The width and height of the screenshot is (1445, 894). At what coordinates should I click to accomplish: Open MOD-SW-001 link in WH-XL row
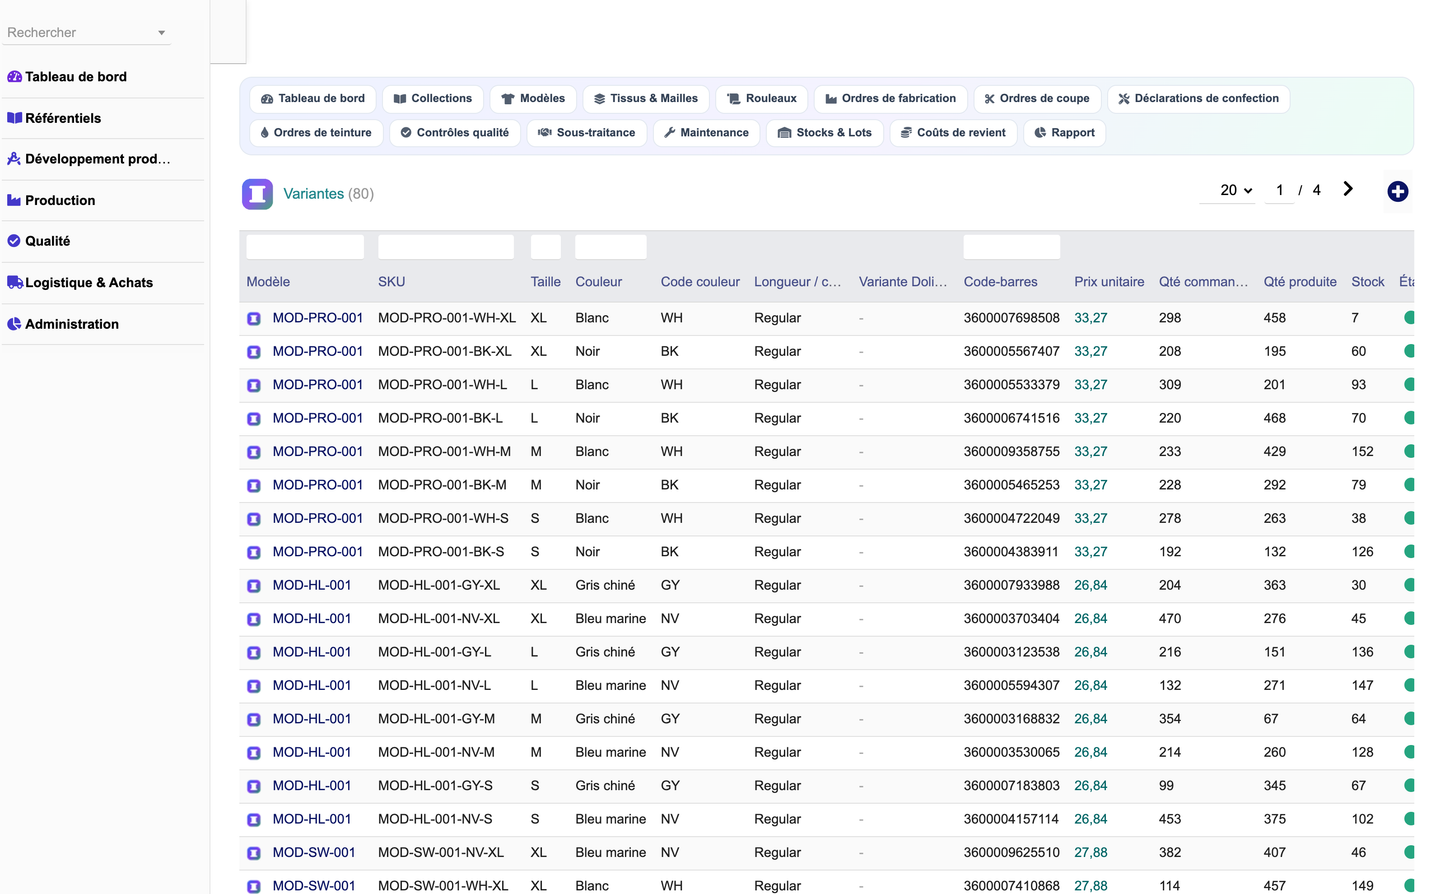314,886
